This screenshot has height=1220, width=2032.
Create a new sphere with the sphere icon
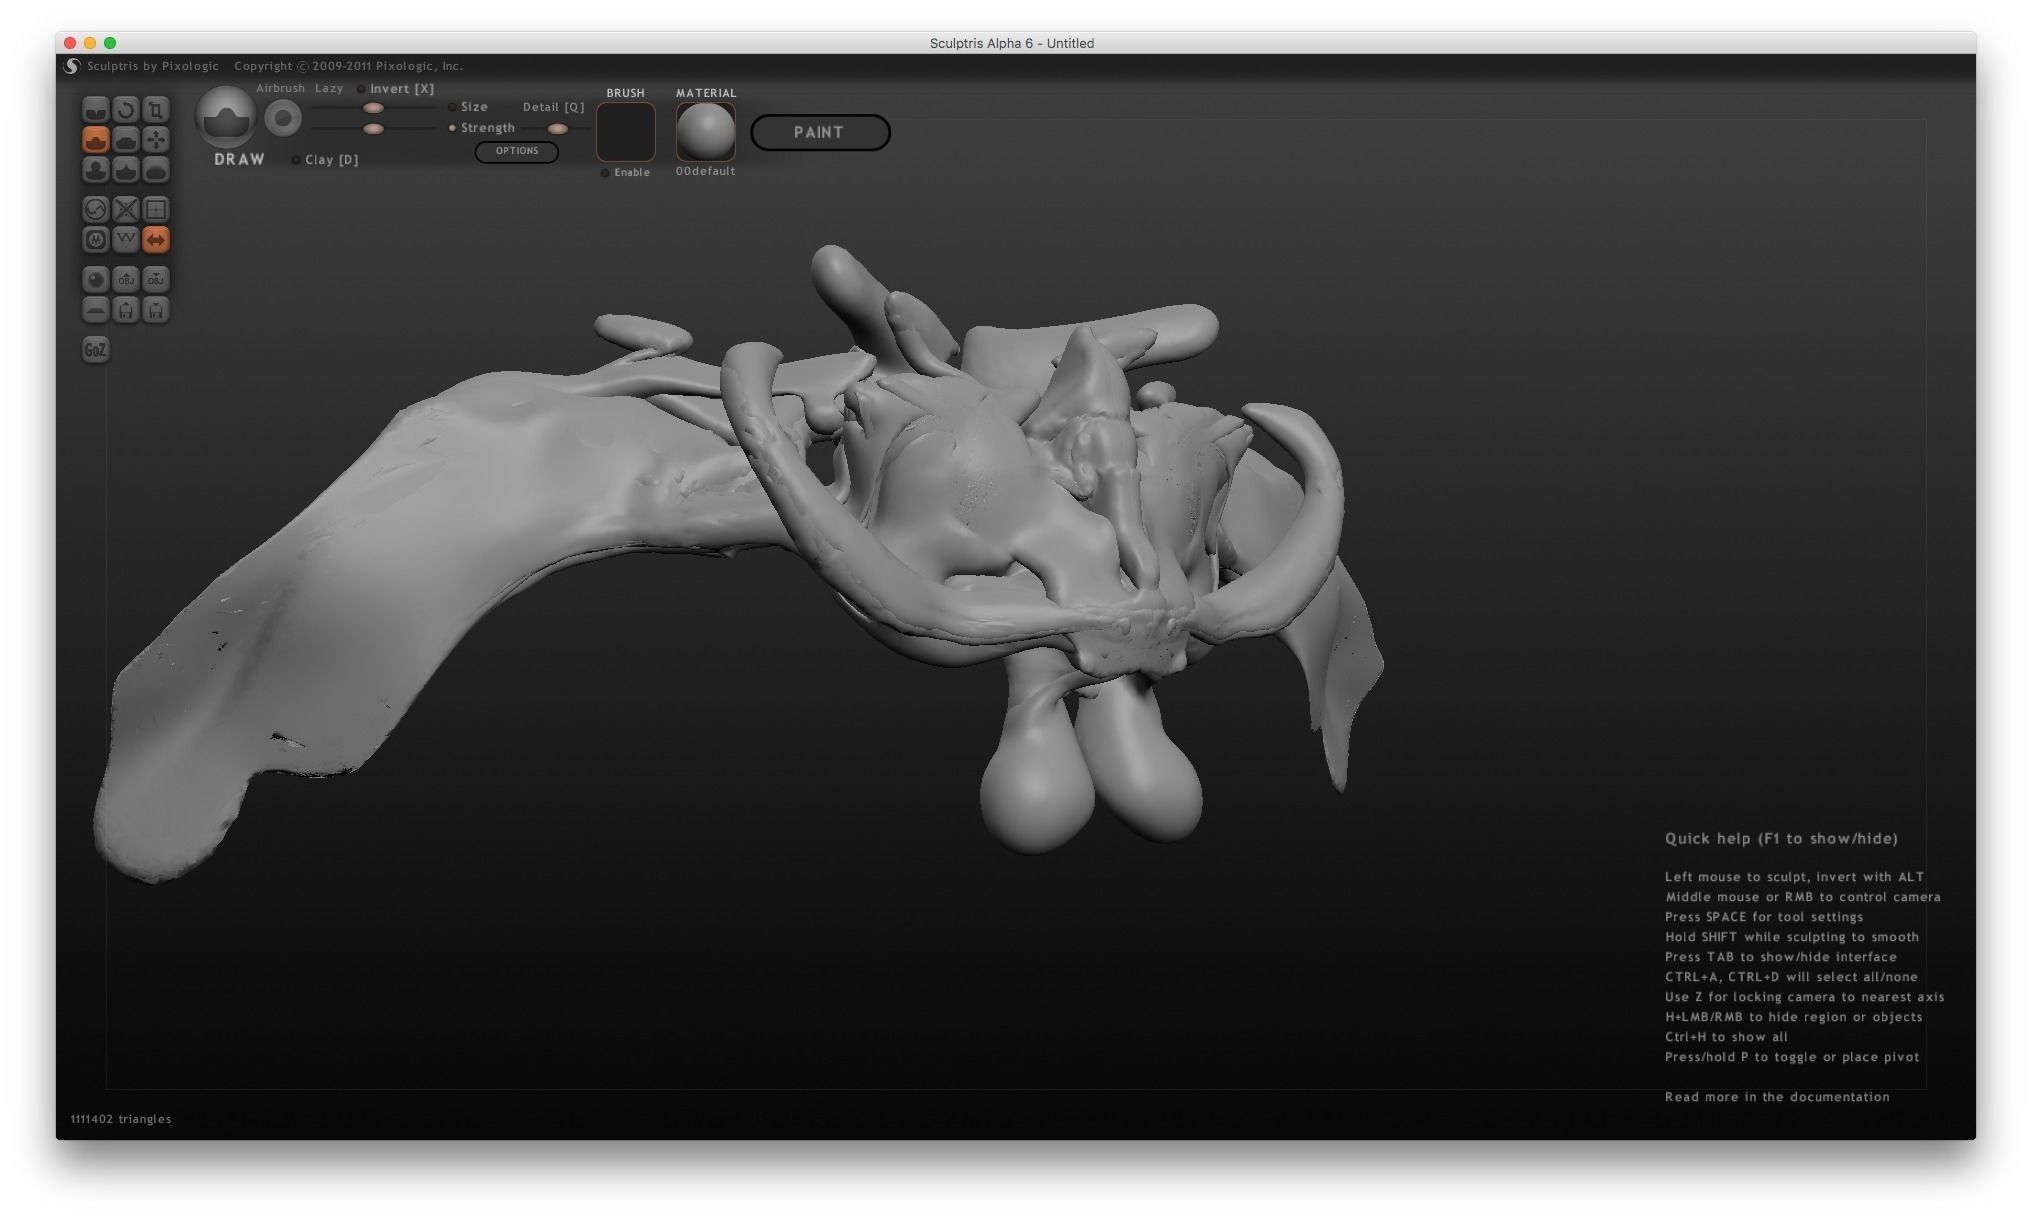click(x=95, y=279)
